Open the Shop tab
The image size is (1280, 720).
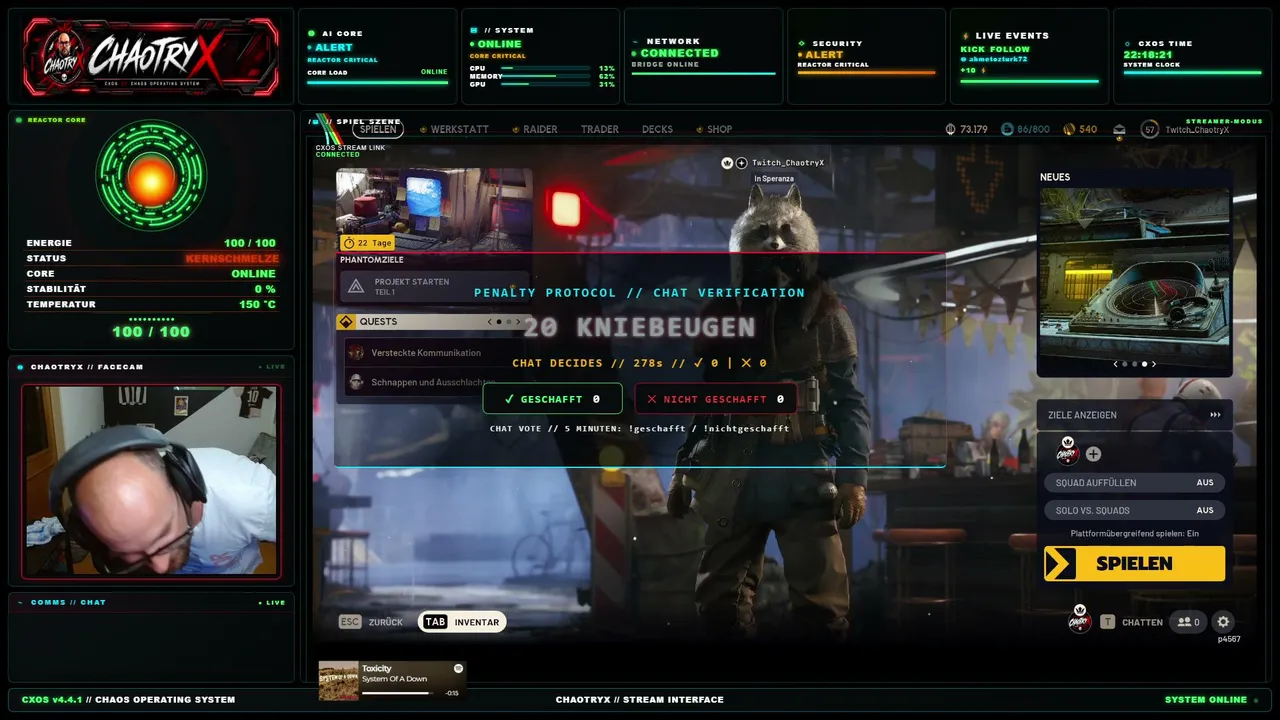[719, 129]
